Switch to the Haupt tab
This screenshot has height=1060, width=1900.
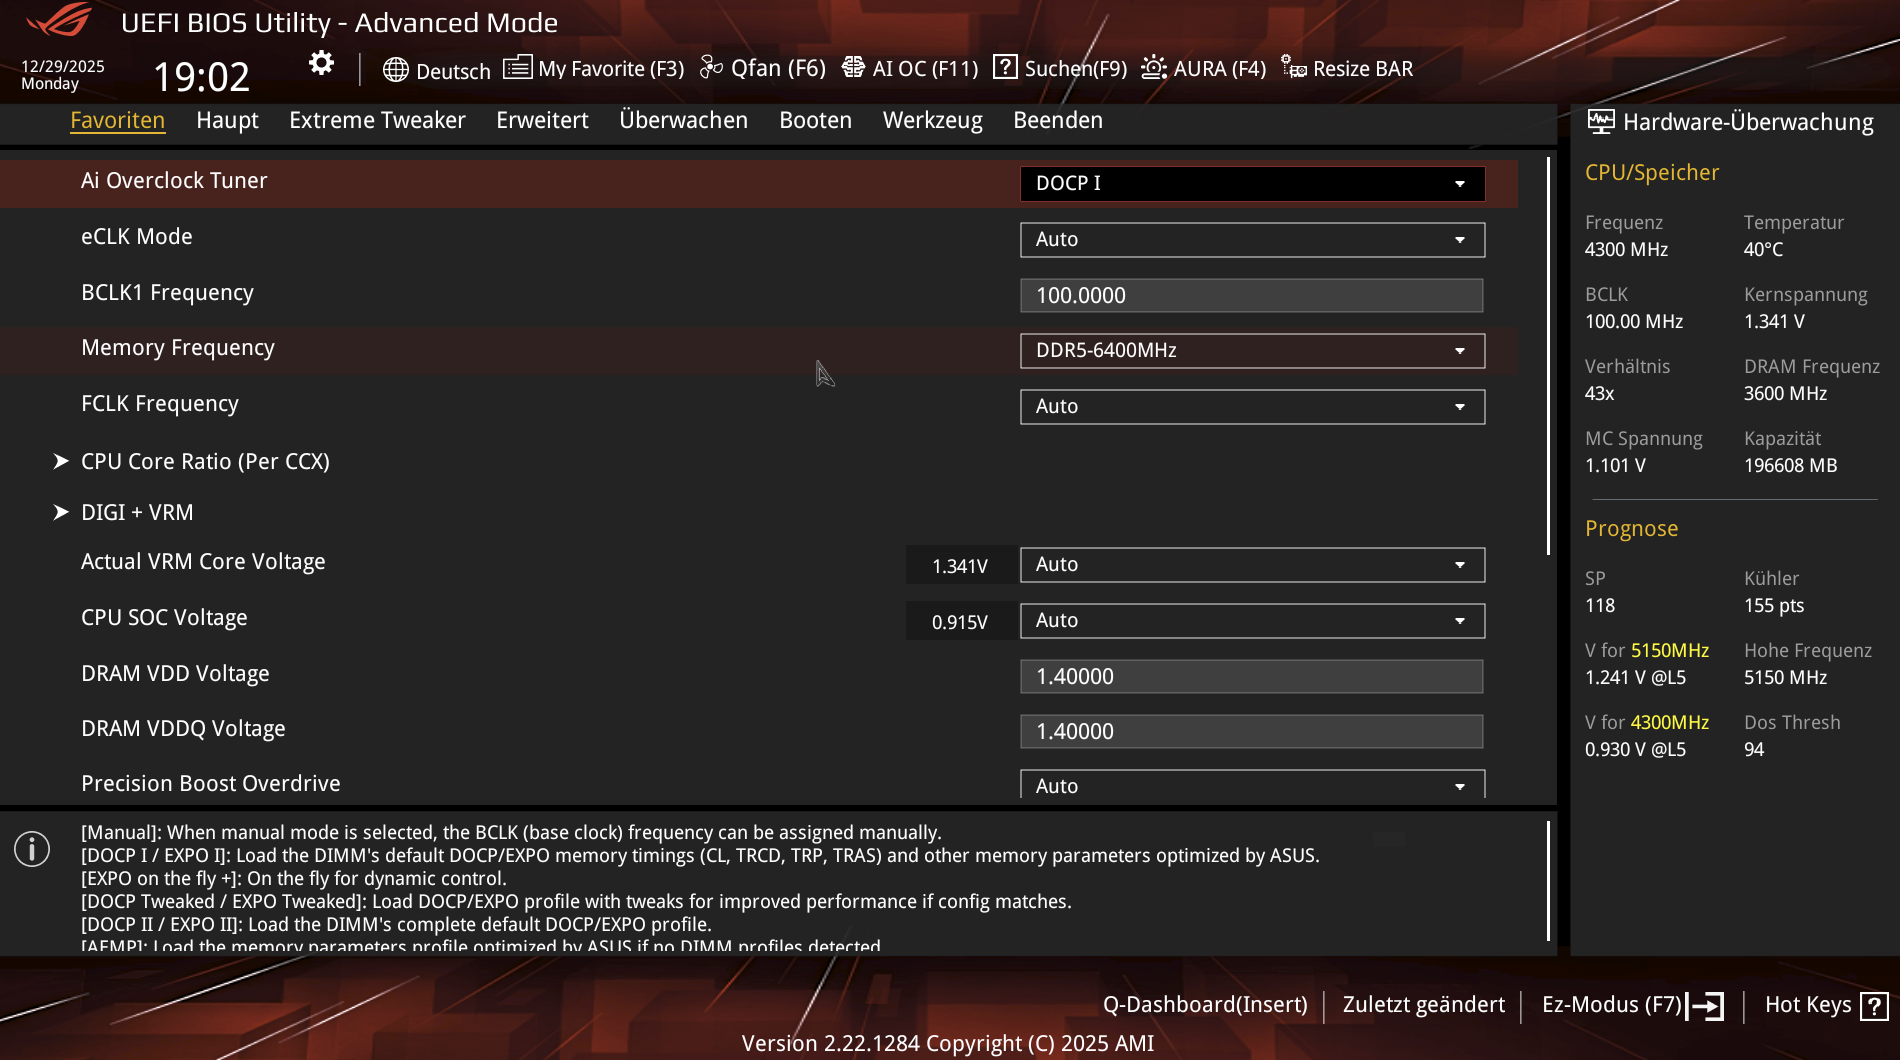[227, 120]
